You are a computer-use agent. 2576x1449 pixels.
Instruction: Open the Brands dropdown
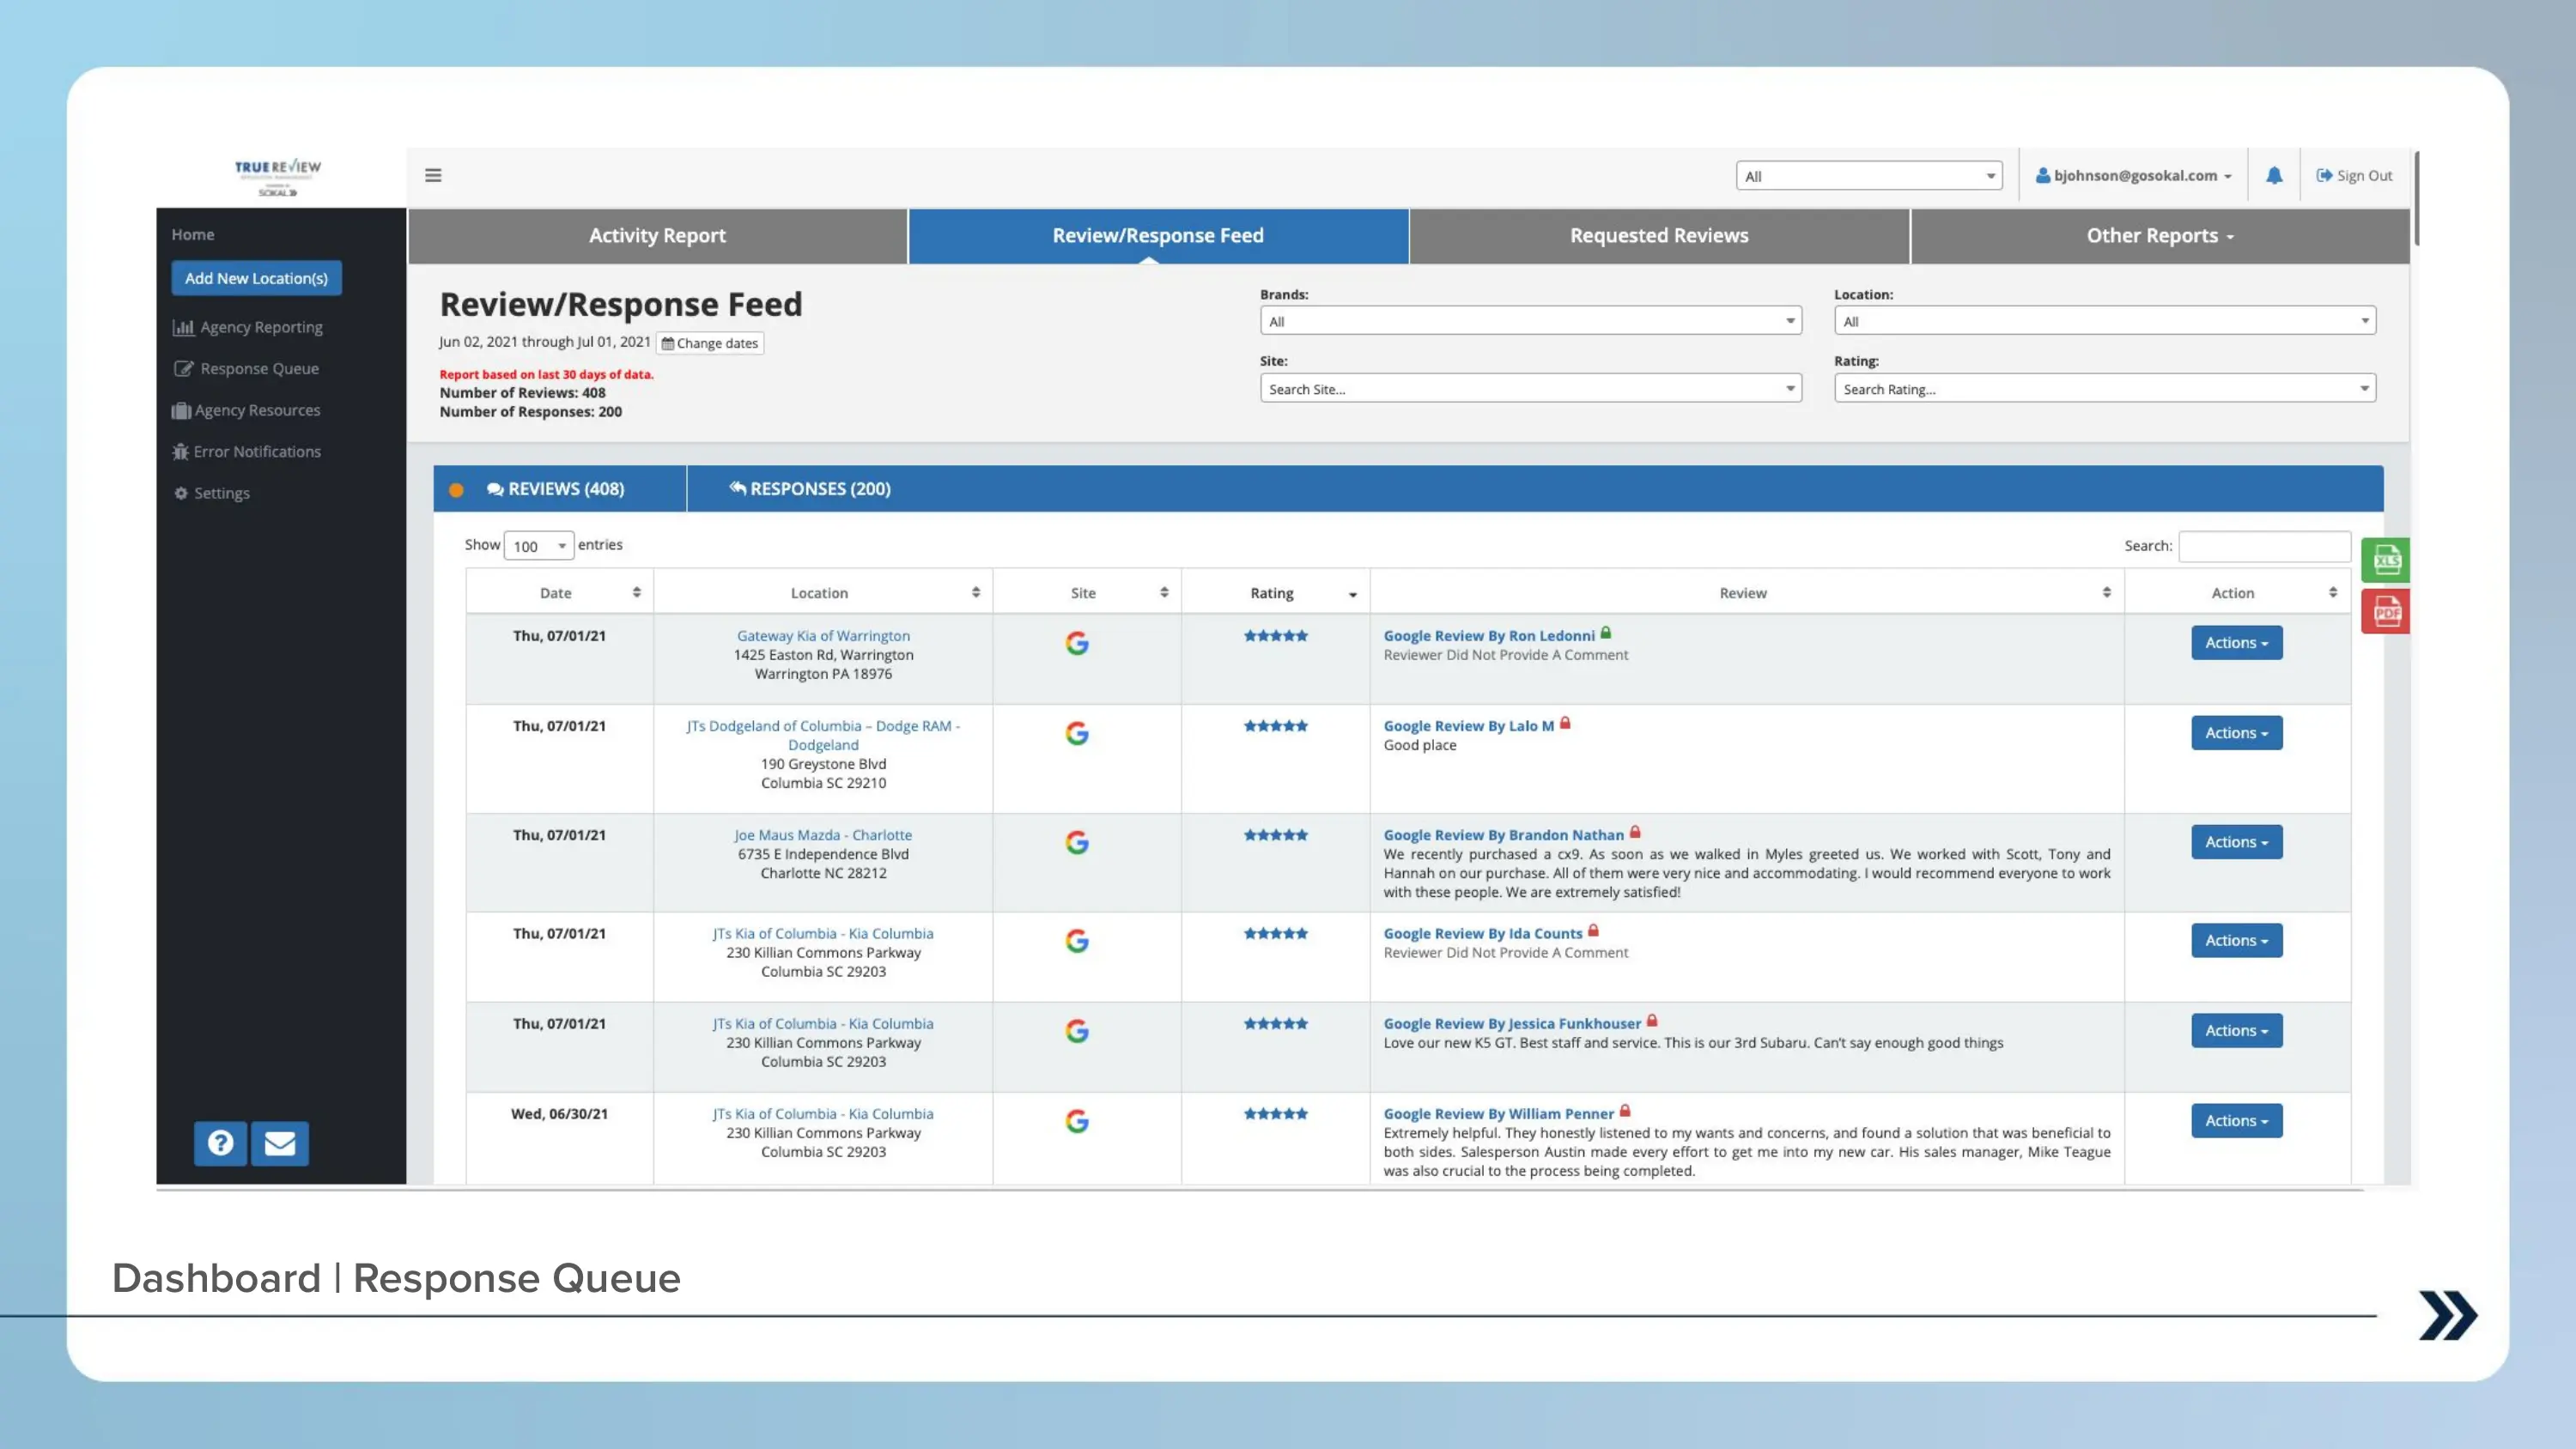(x=1530, y=321)
